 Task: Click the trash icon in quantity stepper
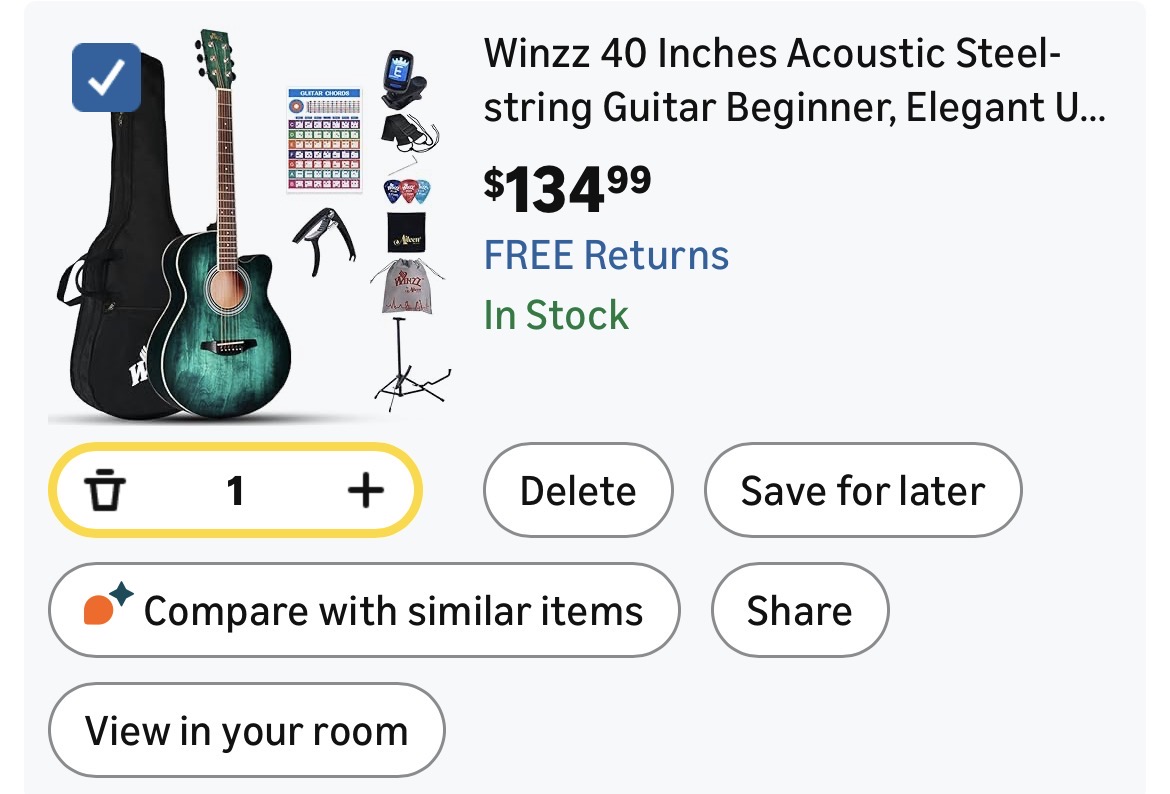(x=104, y=491)
